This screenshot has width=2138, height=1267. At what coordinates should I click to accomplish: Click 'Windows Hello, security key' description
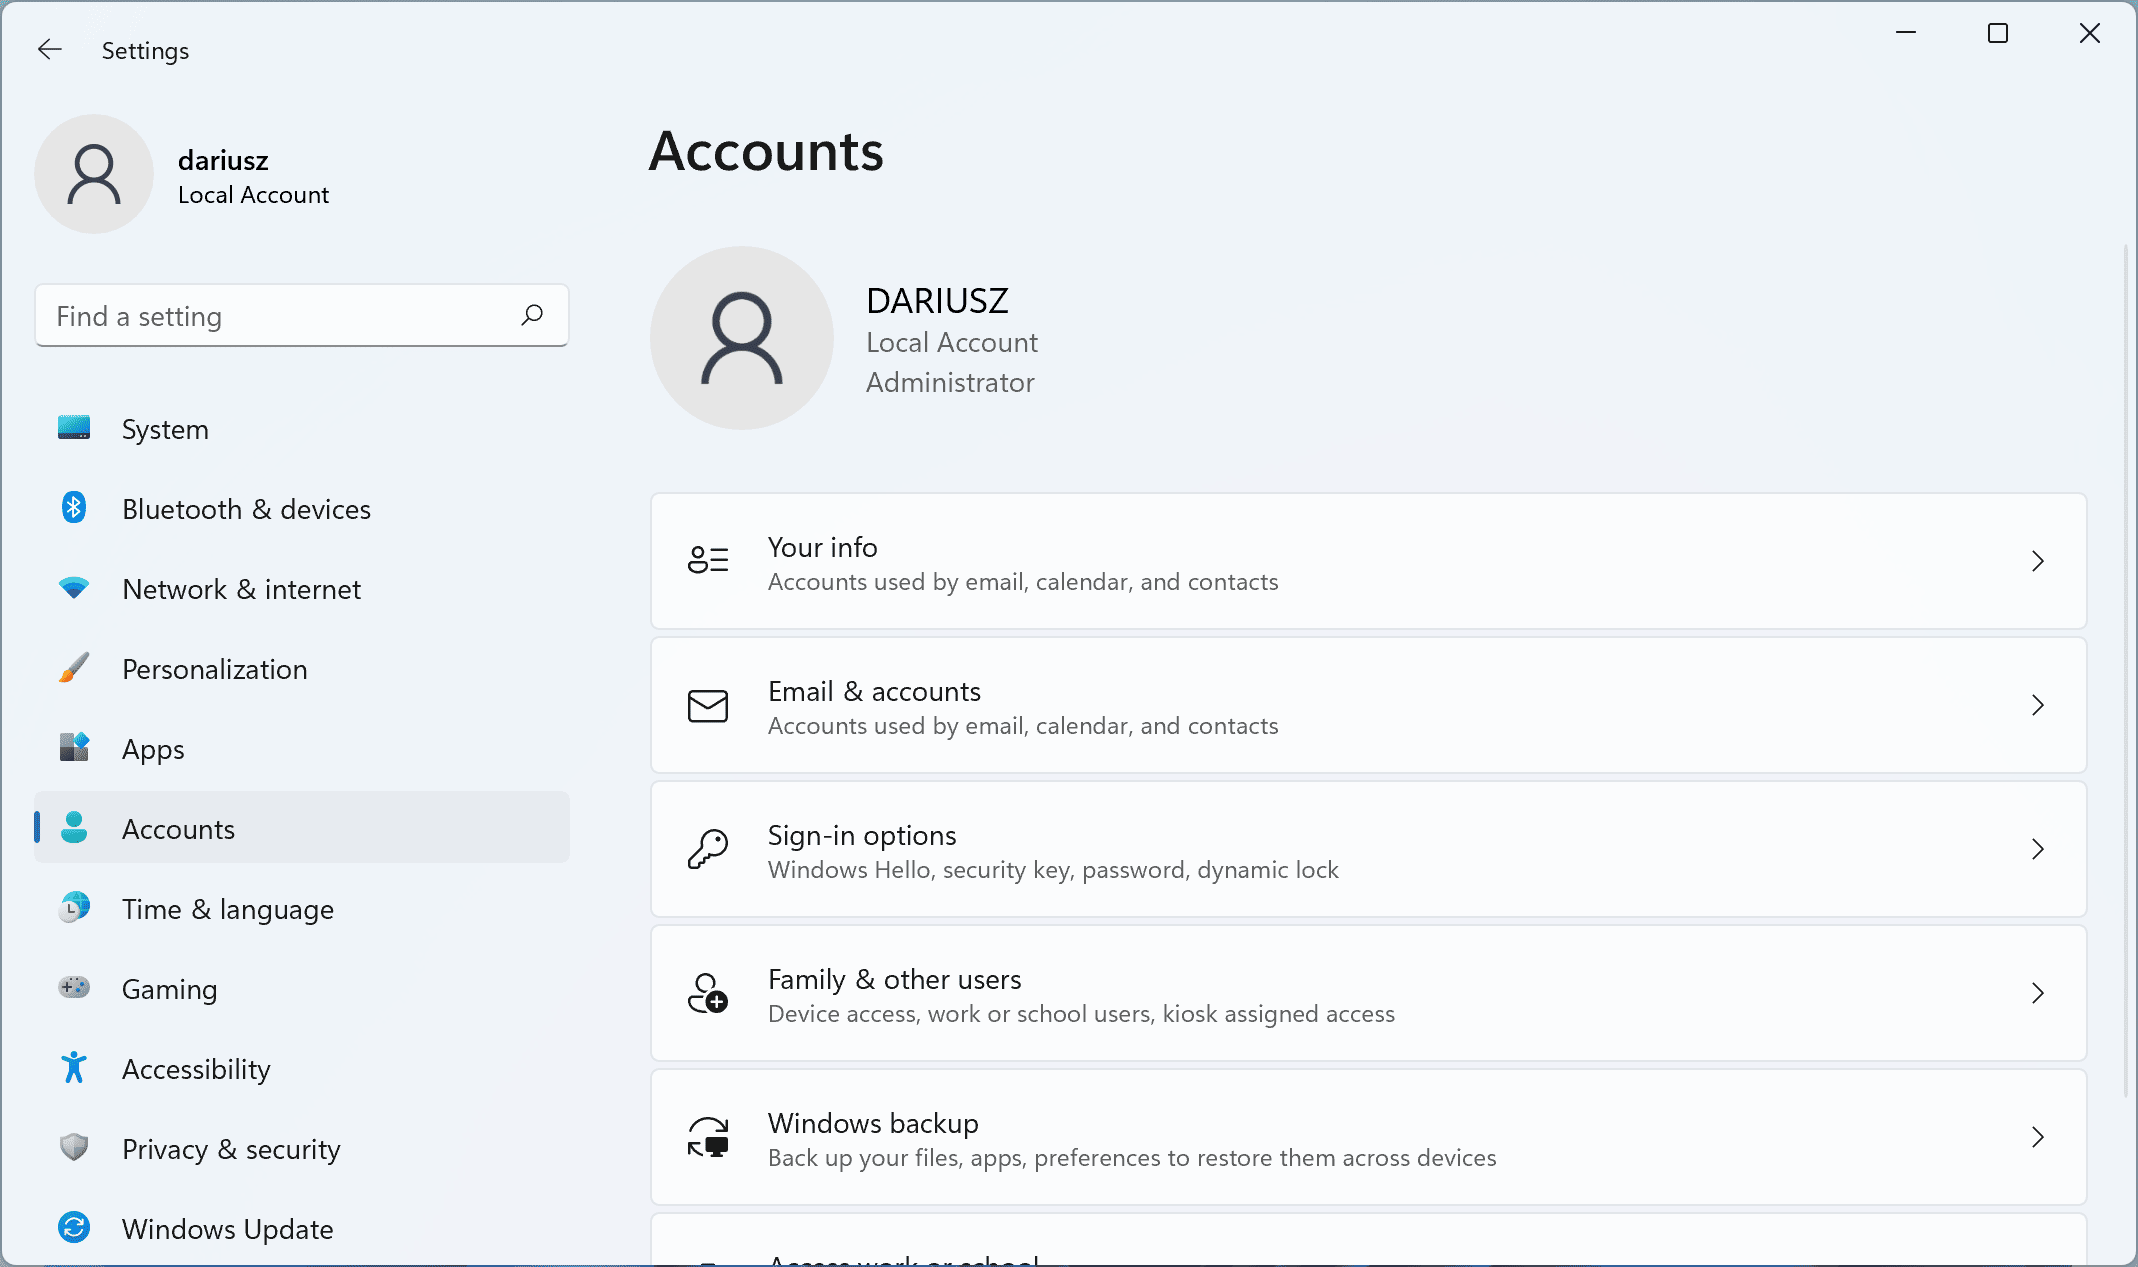click(x=1053, y=870)
